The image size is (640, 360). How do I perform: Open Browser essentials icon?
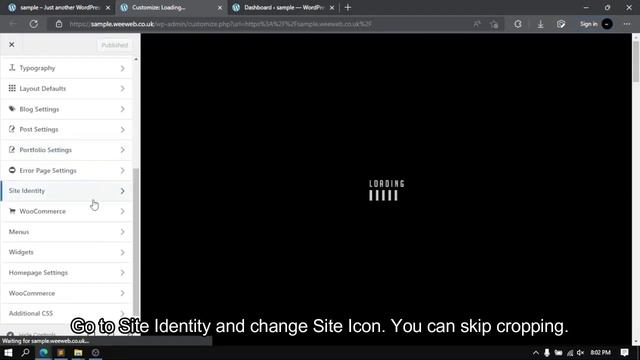[x=561, y=24]
